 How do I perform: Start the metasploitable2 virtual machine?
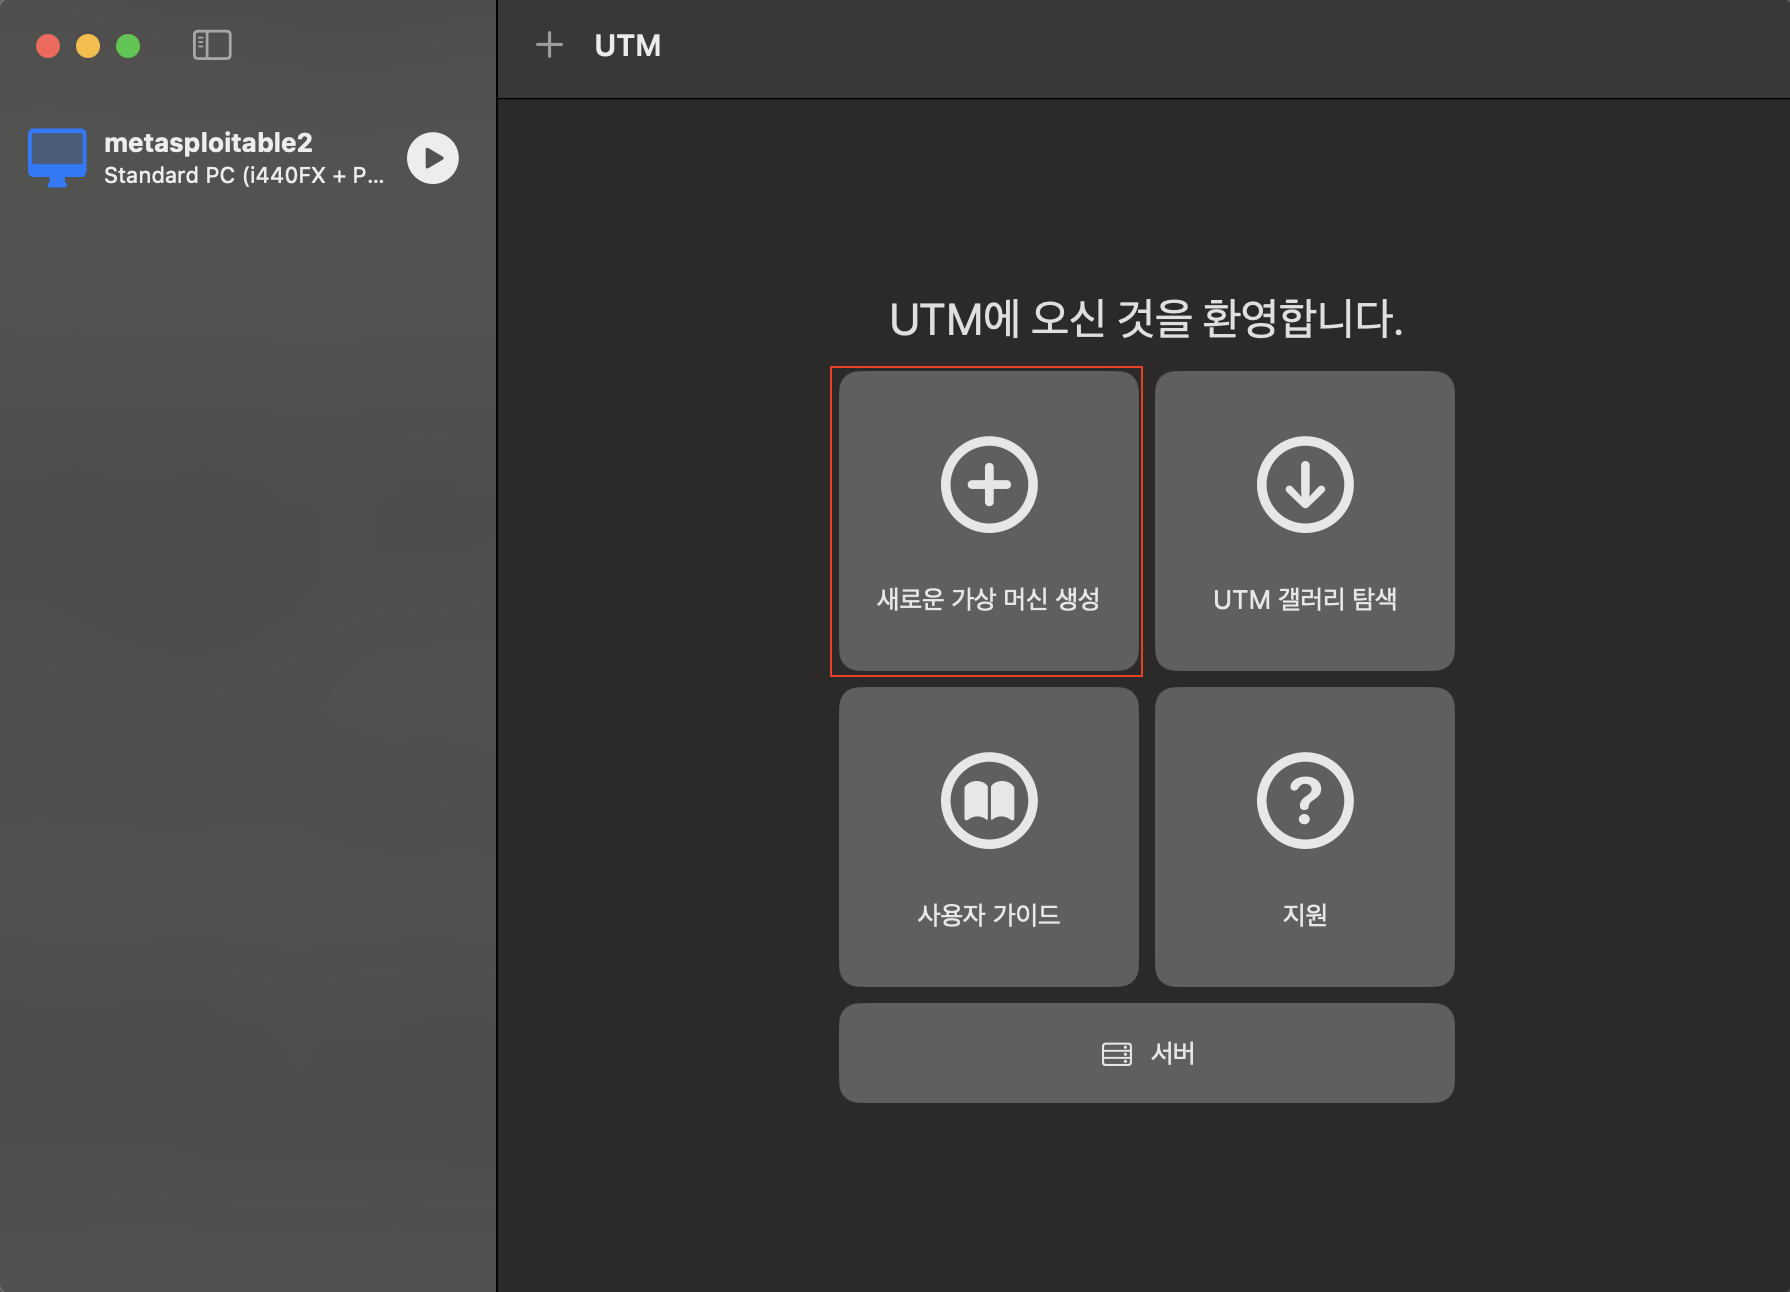tap(433, 158)
